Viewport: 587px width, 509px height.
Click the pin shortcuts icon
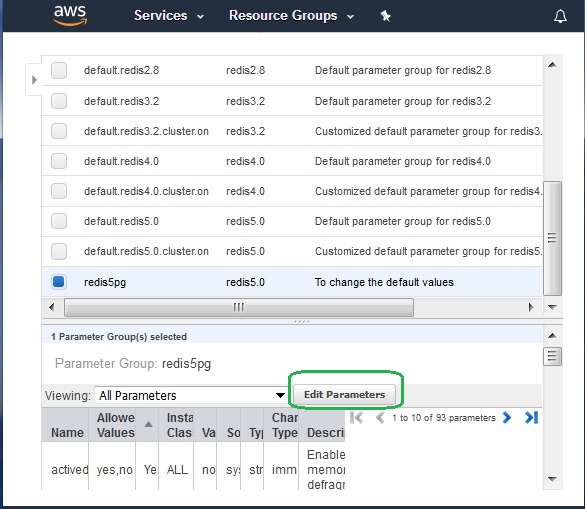tap(385, 16)
